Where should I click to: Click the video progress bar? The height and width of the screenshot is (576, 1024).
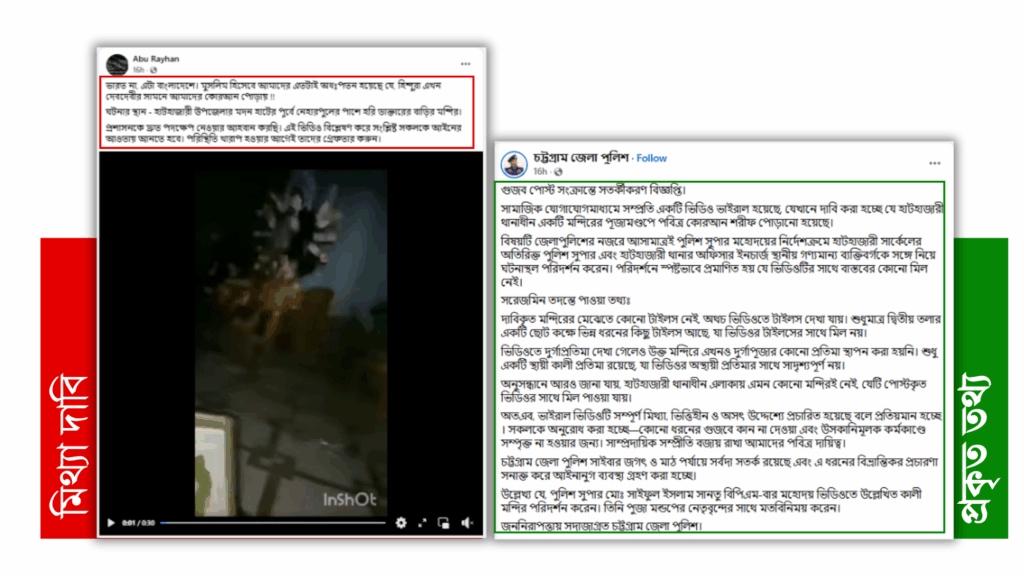pyautogui.click(x=270, y=522)
